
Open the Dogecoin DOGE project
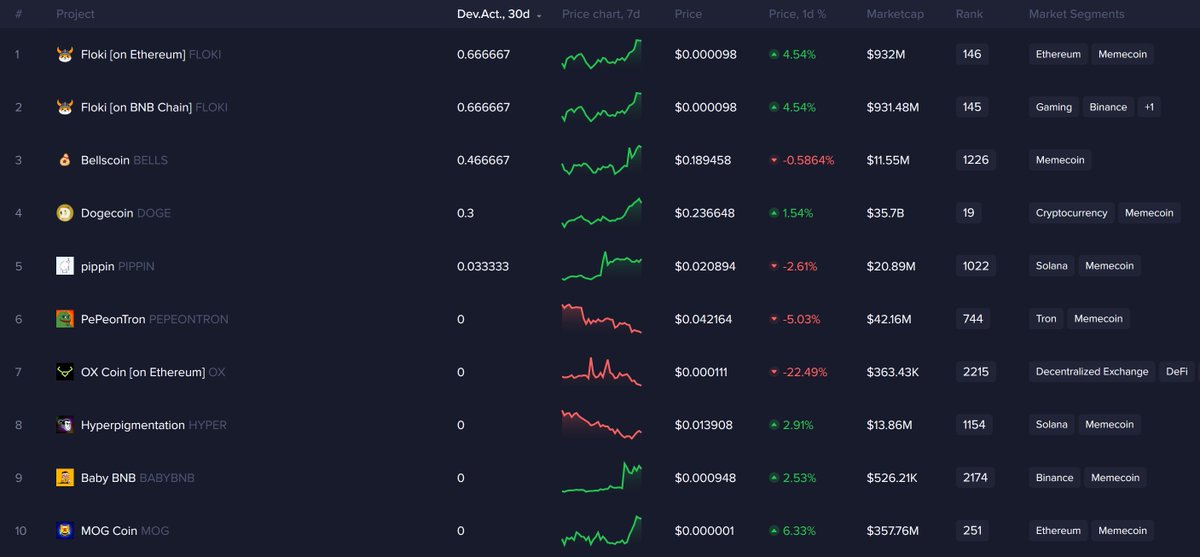tap(126, 213)
